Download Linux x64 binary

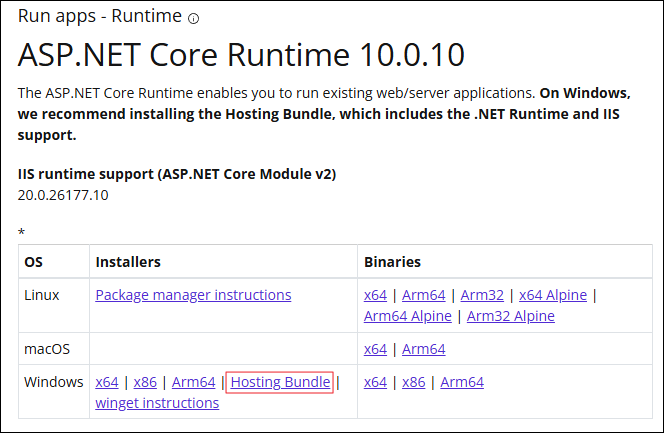[x=375, y=295]
